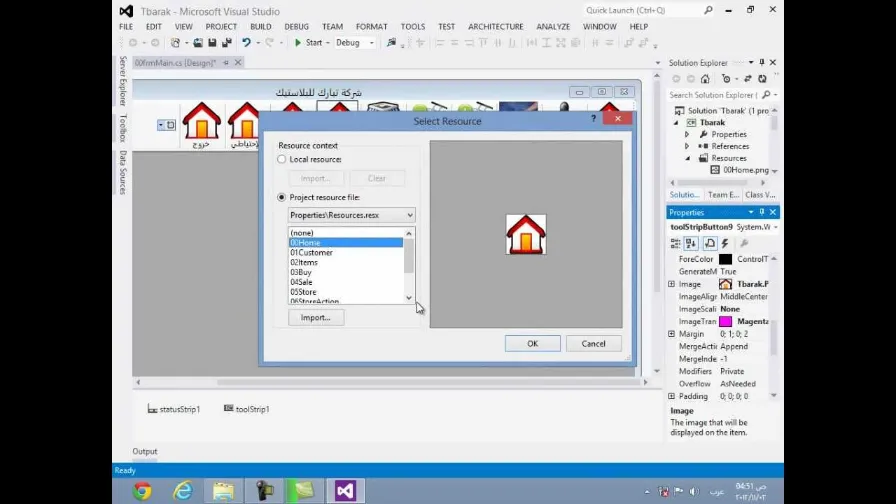Image resolution: width=896 pixels, height=504 pixels.
Task: Open Internet Explorer from the taskbar
Action: pos(183,491)
